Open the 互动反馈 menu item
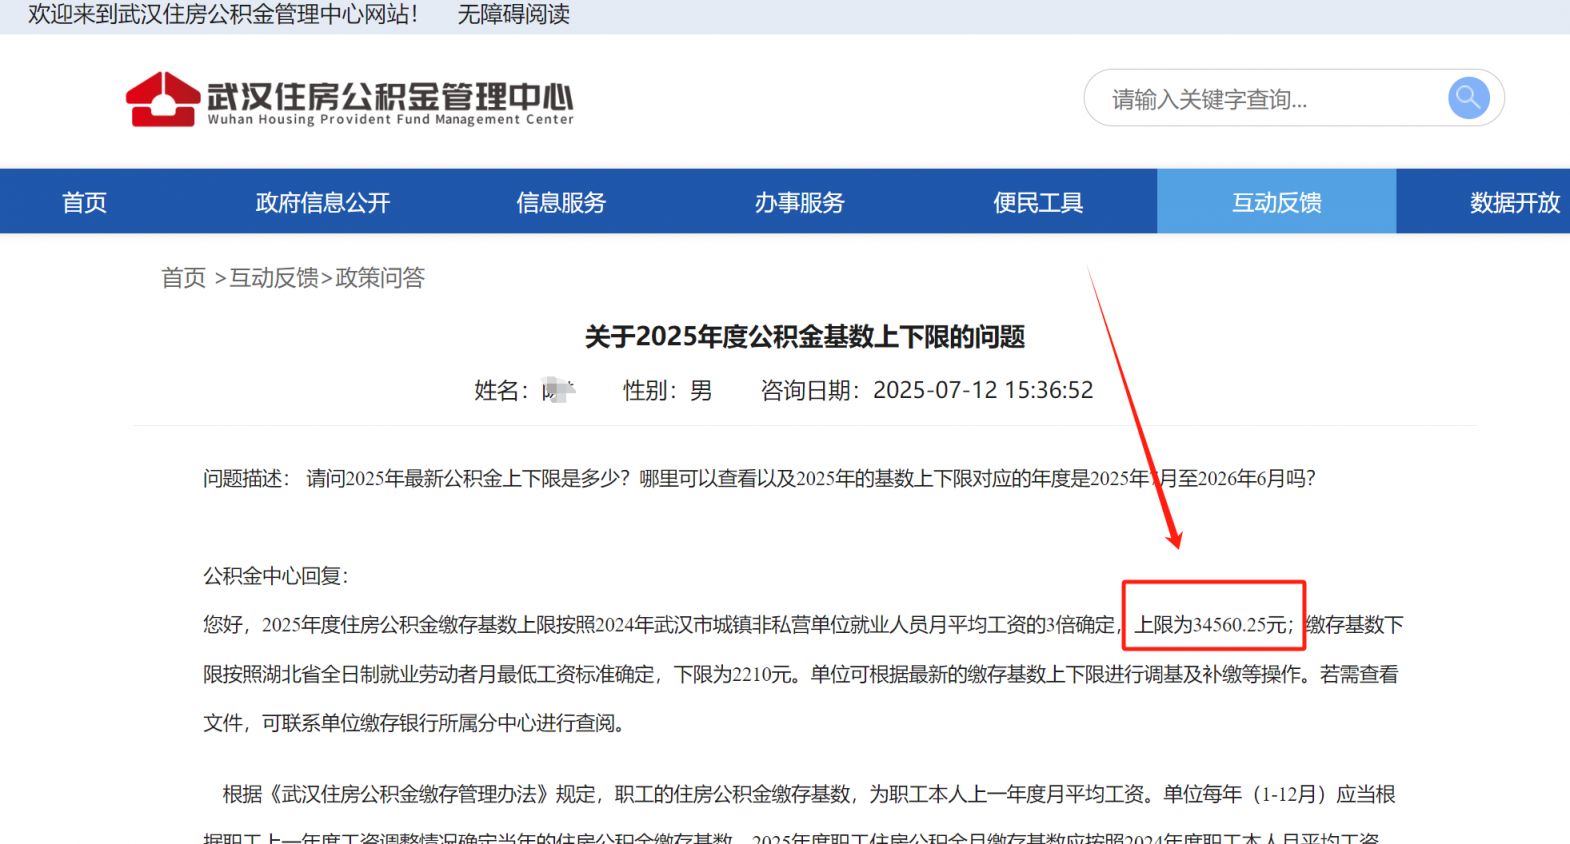Image resolution: width=1570 pixels, height=844 pixels. 1277,202
